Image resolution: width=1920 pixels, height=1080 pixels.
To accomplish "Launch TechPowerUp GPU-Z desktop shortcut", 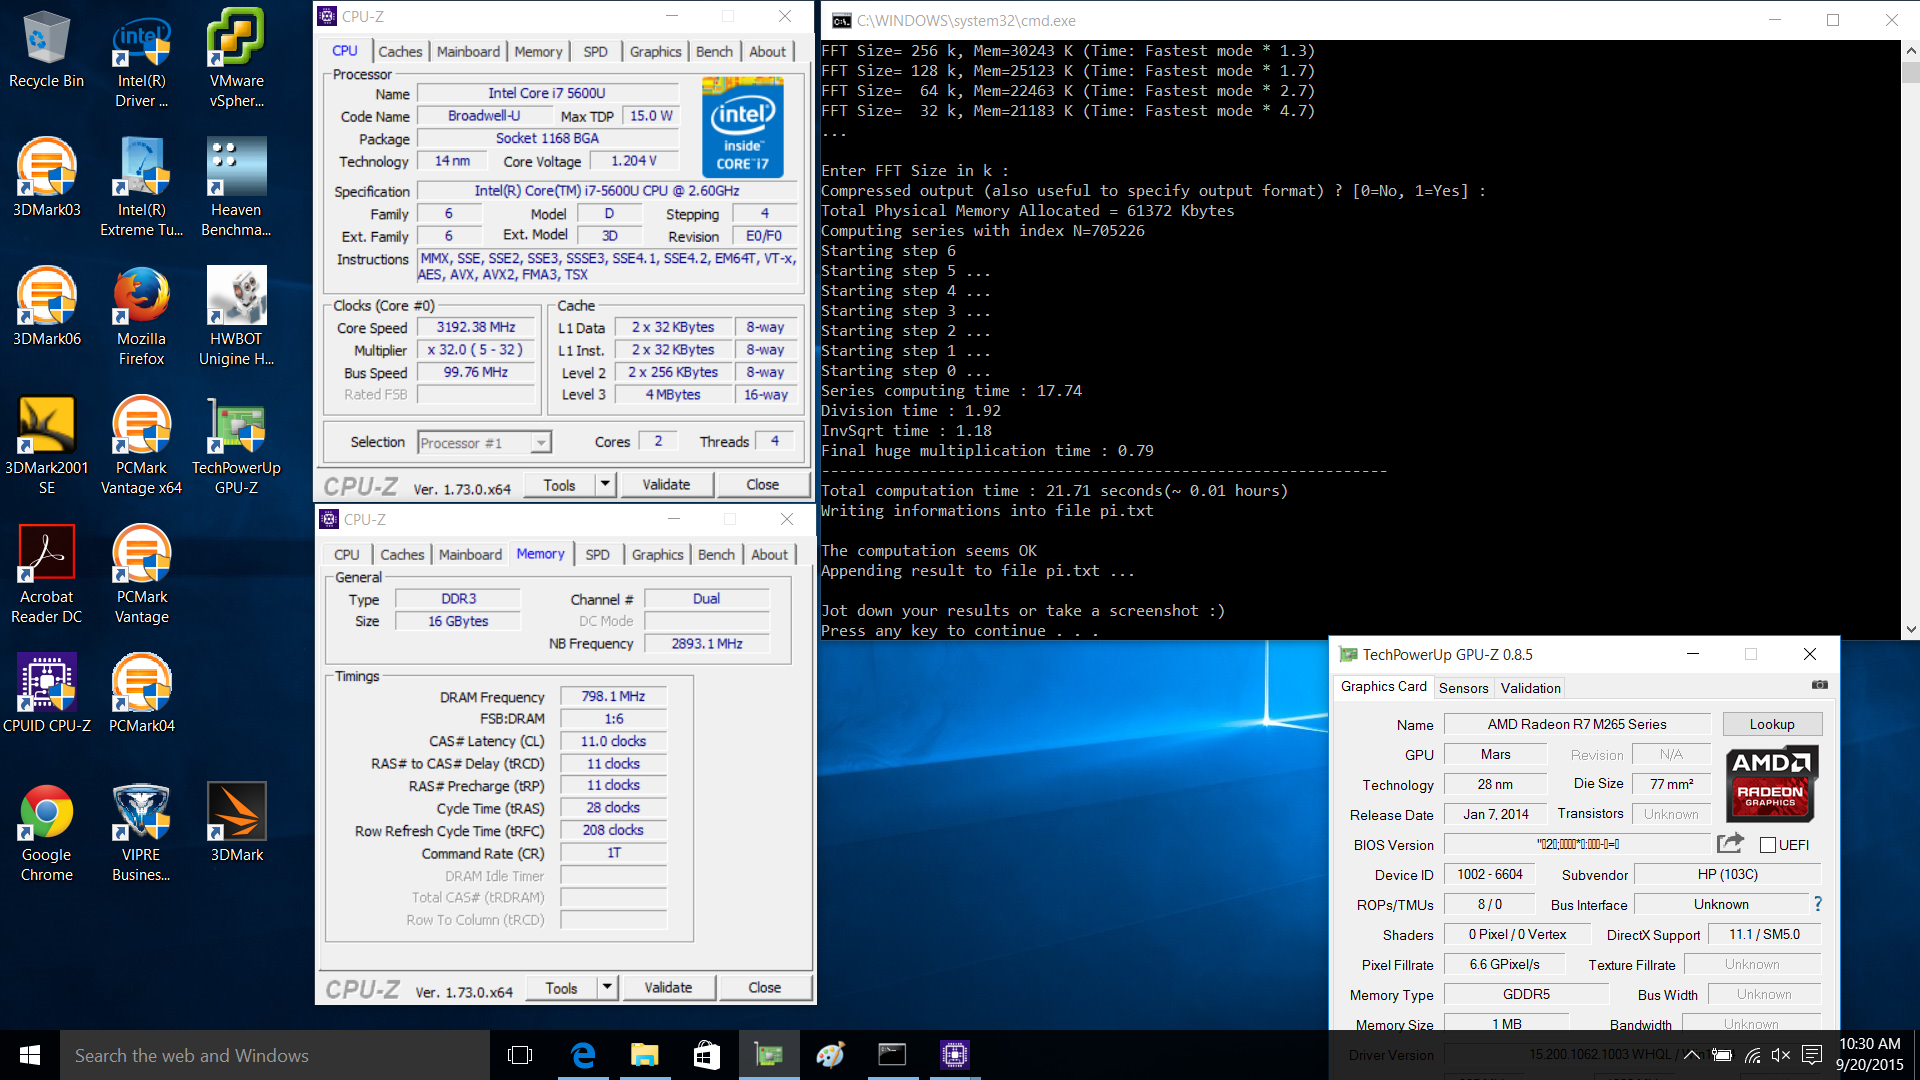I will (236, 446).
